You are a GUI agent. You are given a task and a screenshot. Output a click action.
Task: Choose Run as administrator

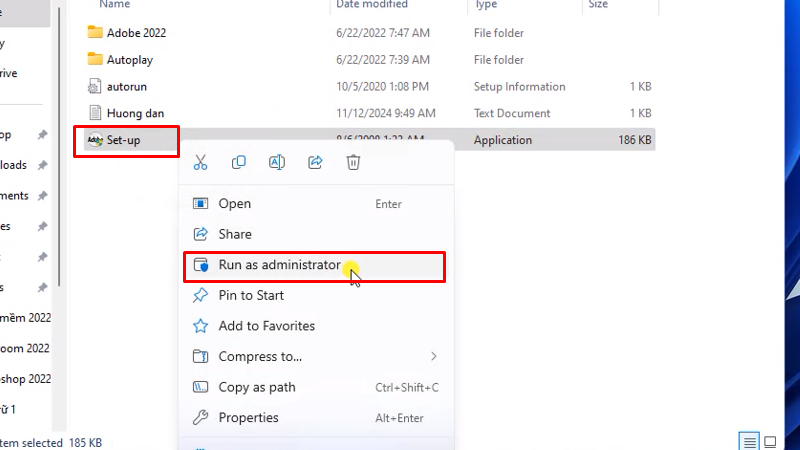click(279, 266)
